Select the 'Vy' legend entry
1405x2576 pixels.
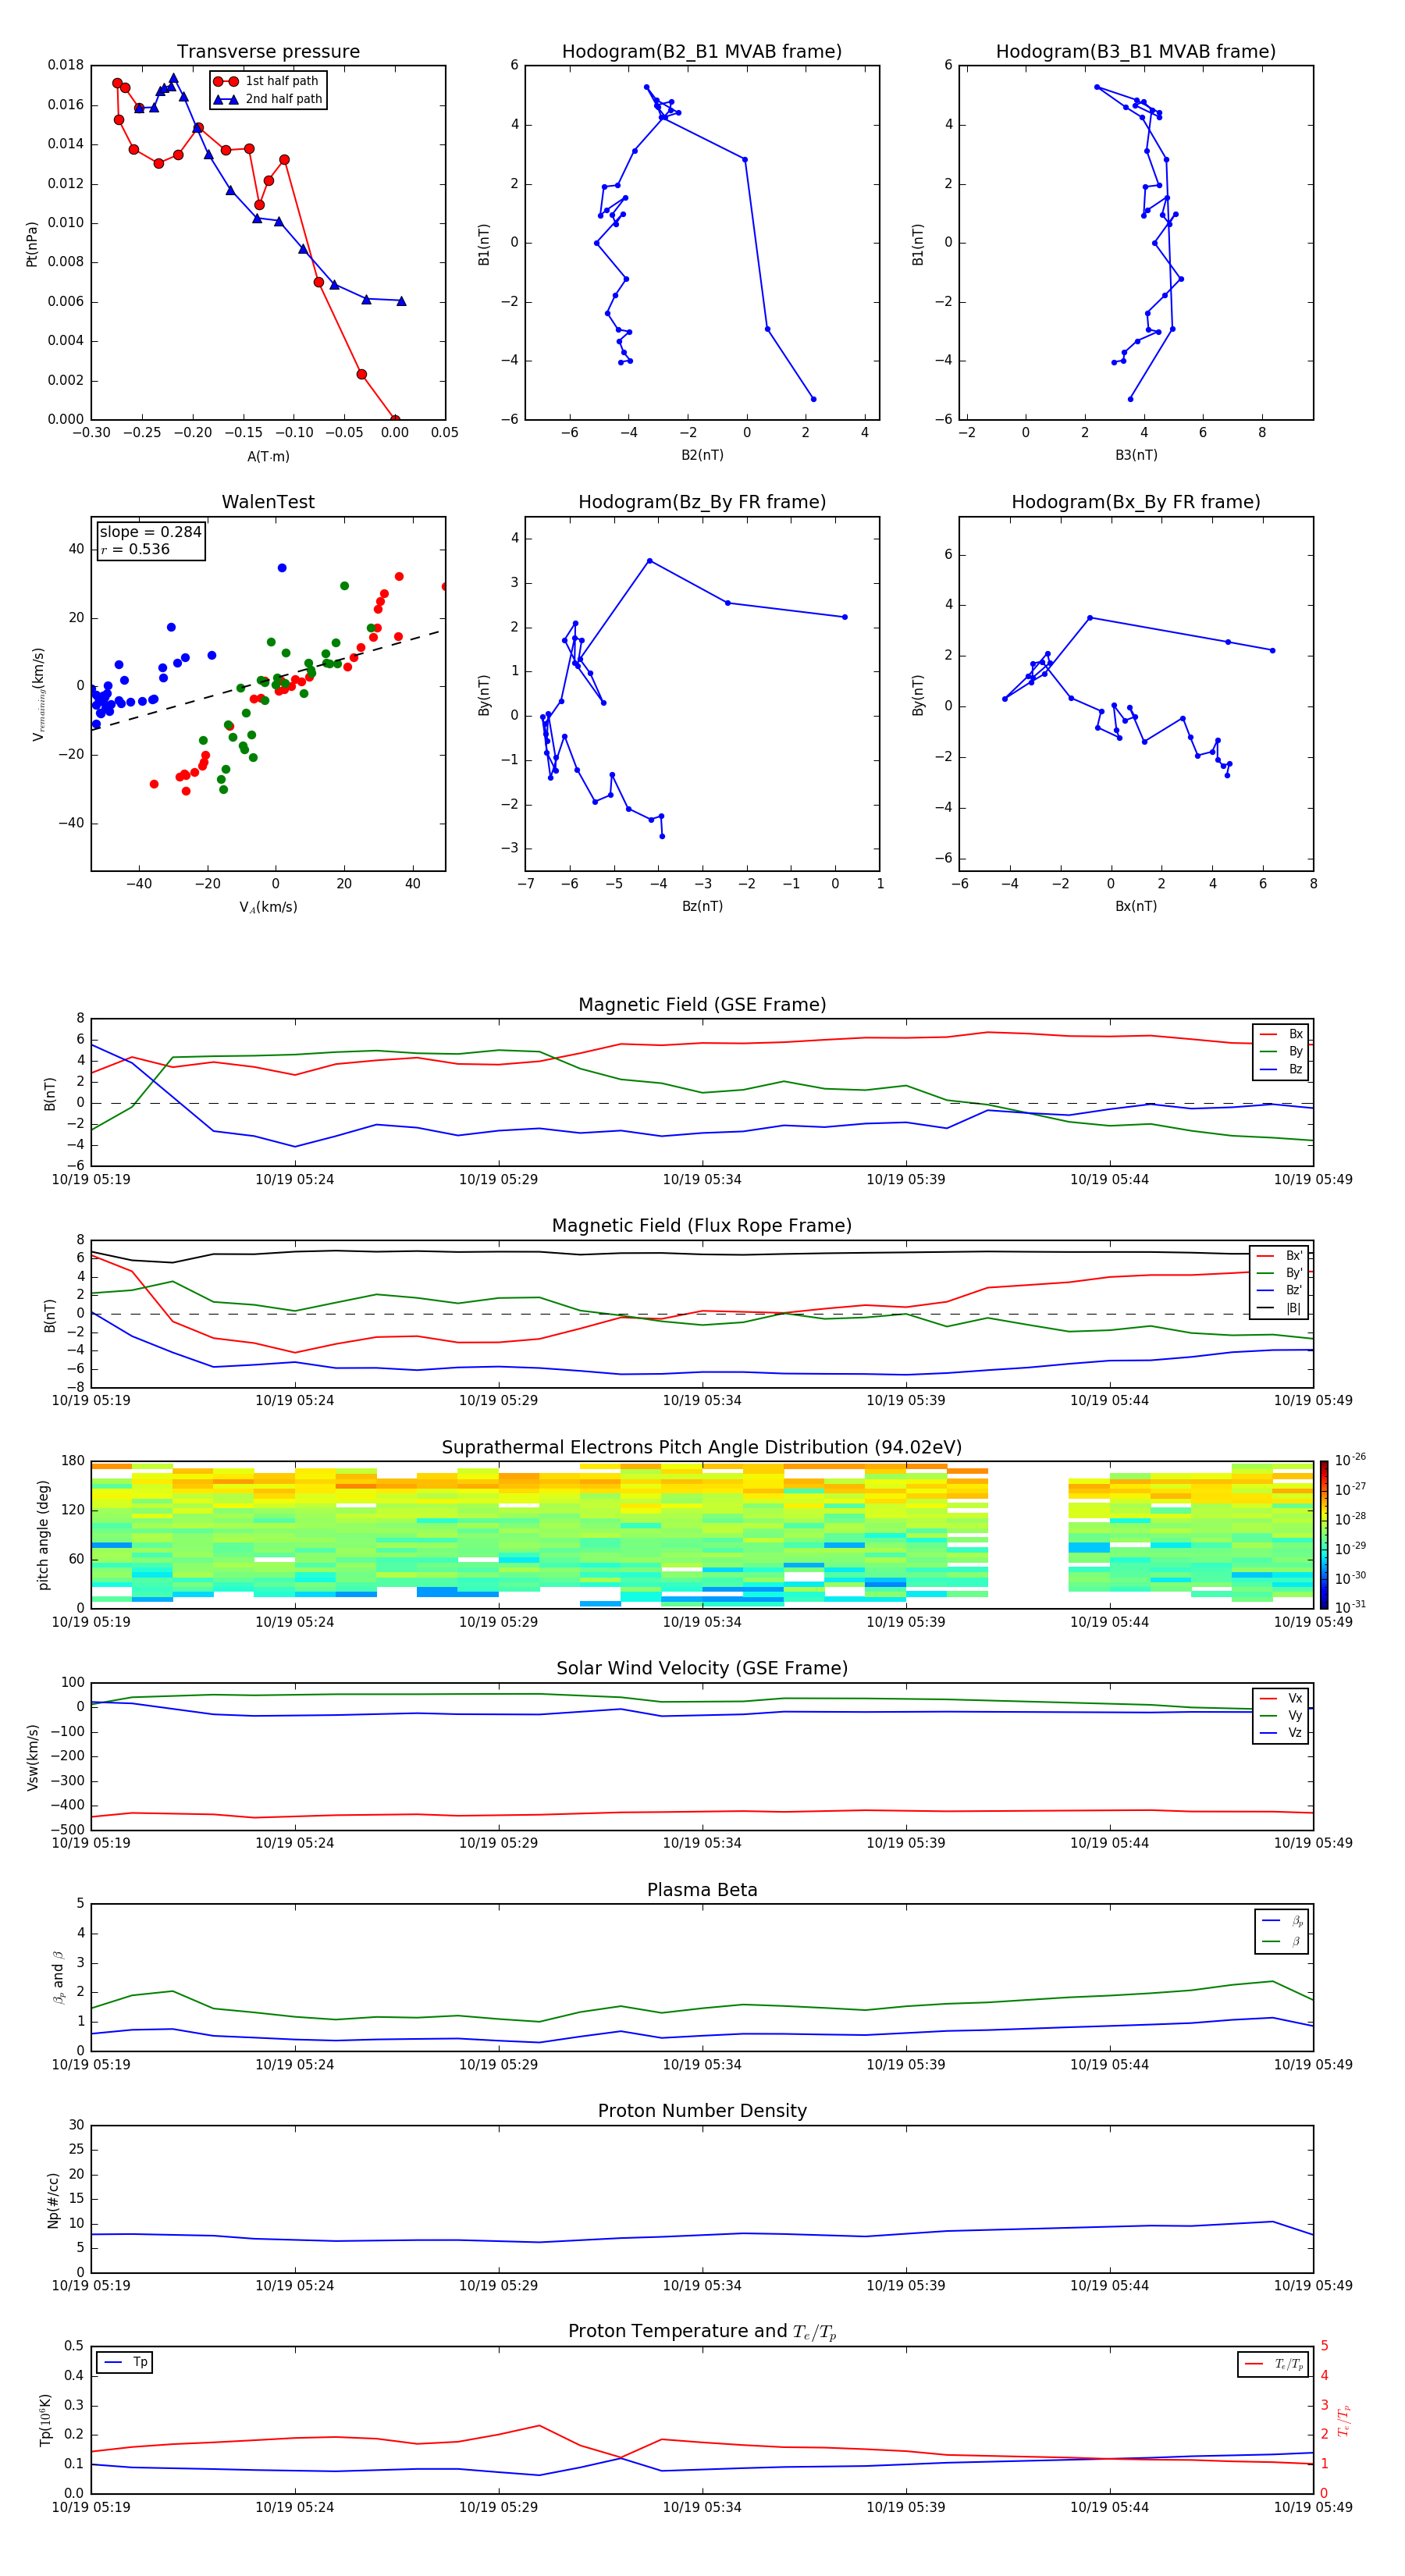point(1281,1716)
